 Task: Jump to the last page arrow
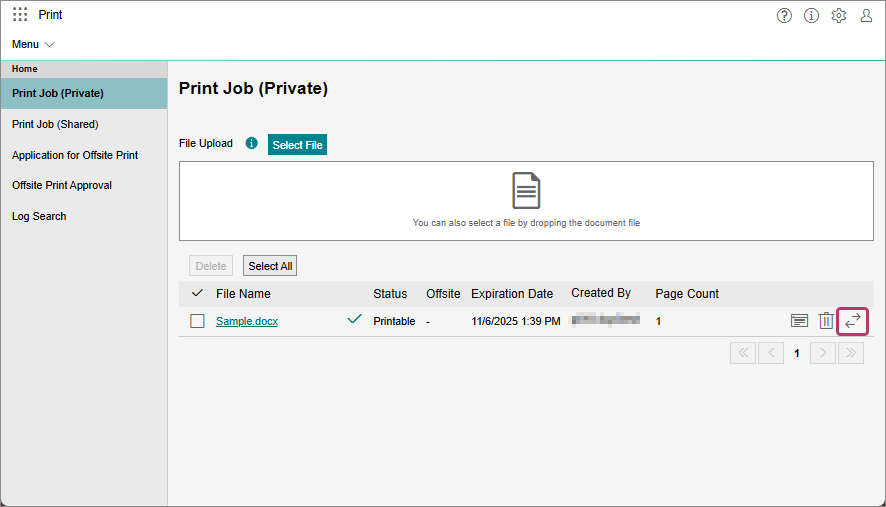click(x=851, y=353)
